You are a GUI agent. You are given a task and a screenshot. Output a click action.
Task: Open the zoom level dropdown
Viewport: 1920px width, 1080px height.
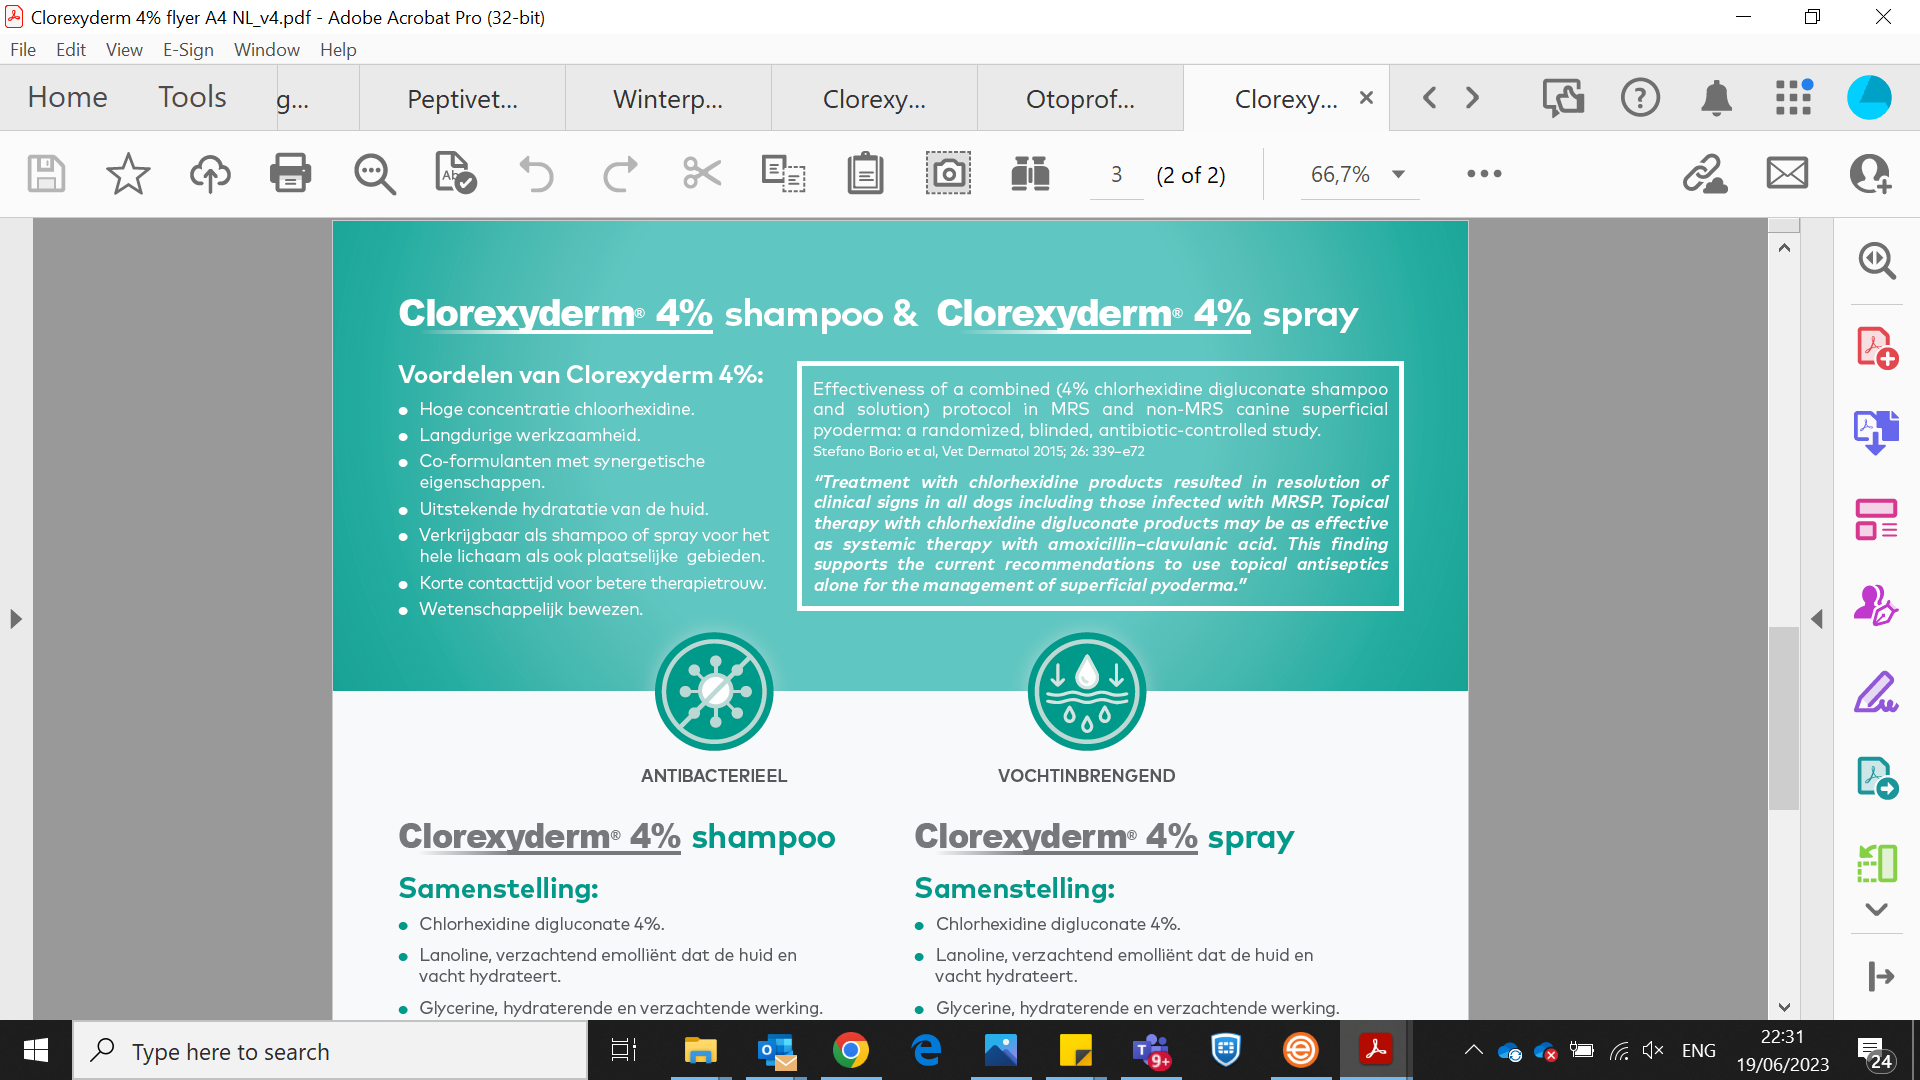(1398, 174)
